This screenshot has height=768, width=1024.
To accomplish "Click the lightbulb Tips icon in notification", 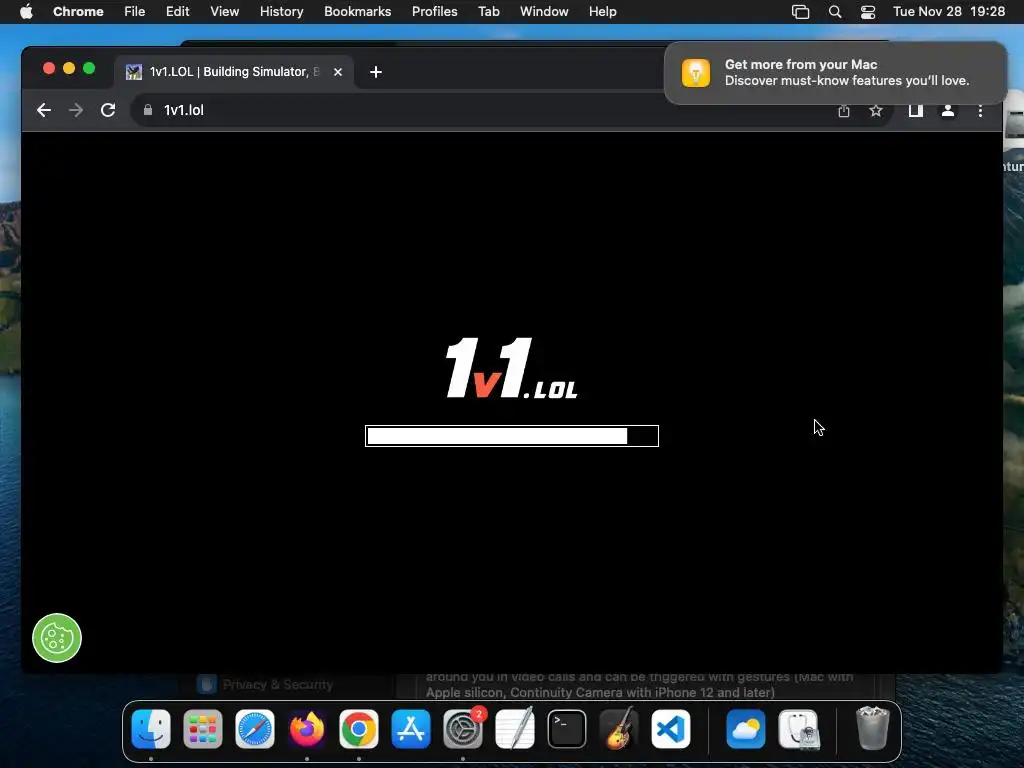I will tap(696, 72).
